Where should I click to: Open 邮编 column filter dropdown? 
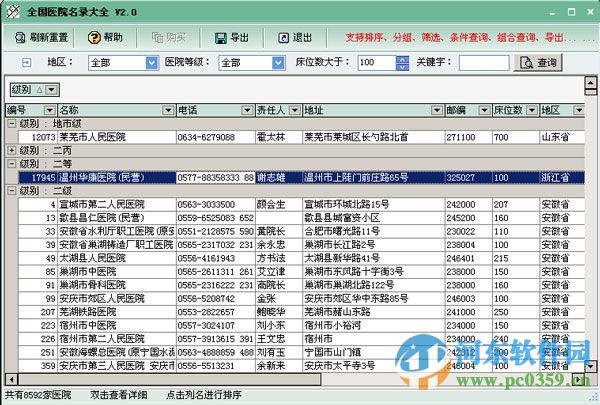pos(484,110)
